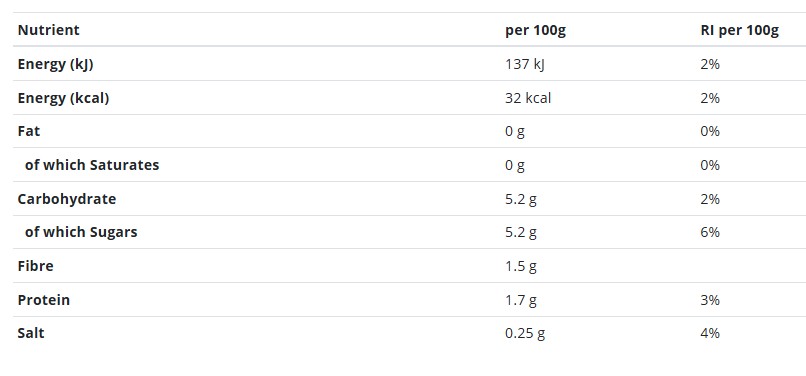The image size is (806, 376).
Task: Select the 137 kJ value
Action: (x=524, y=64)
